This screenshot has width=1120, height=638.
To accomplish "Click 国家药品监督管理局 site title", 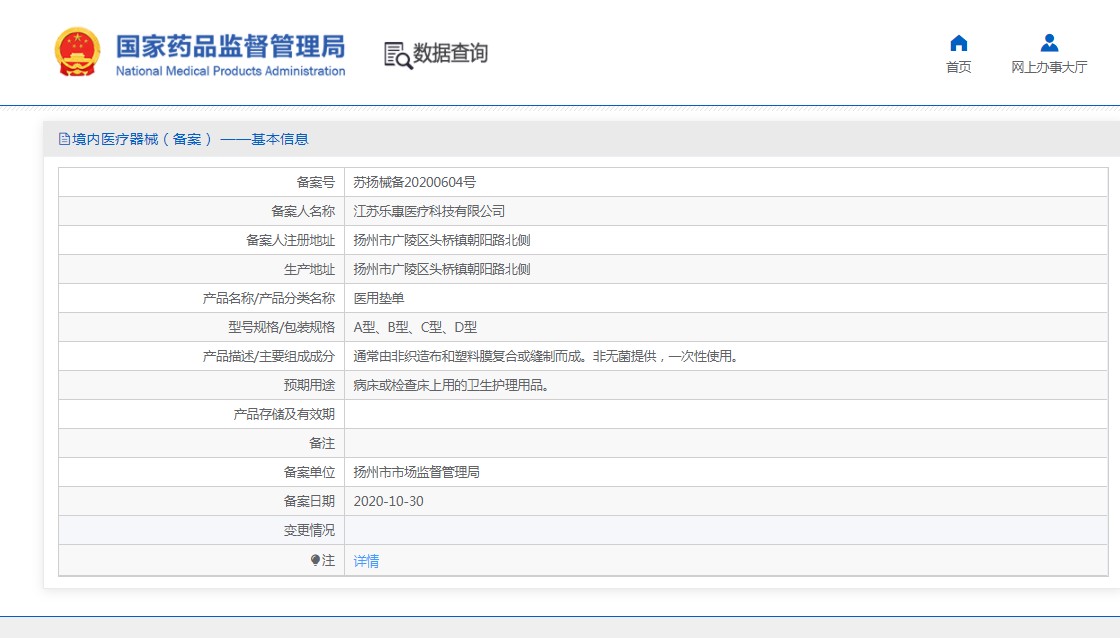I will tap(231, 46).
